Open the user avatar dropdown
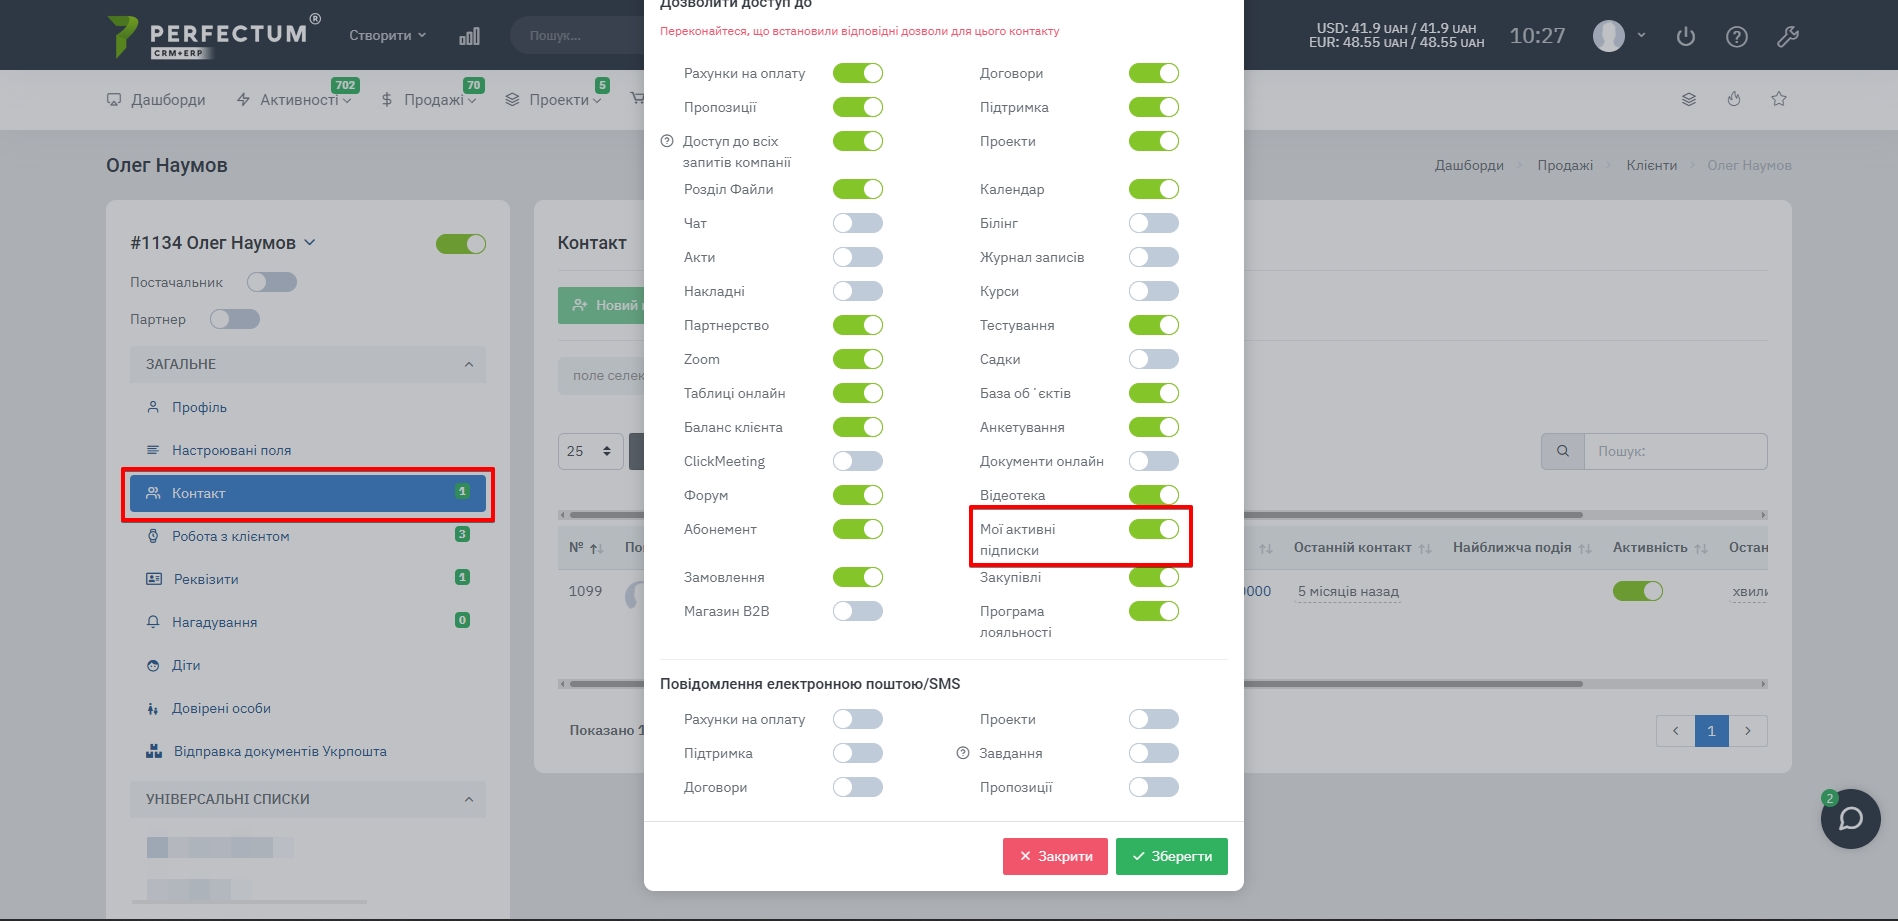The width and height of the screenshot is (1898, 921). click(x=1618, y=36)
